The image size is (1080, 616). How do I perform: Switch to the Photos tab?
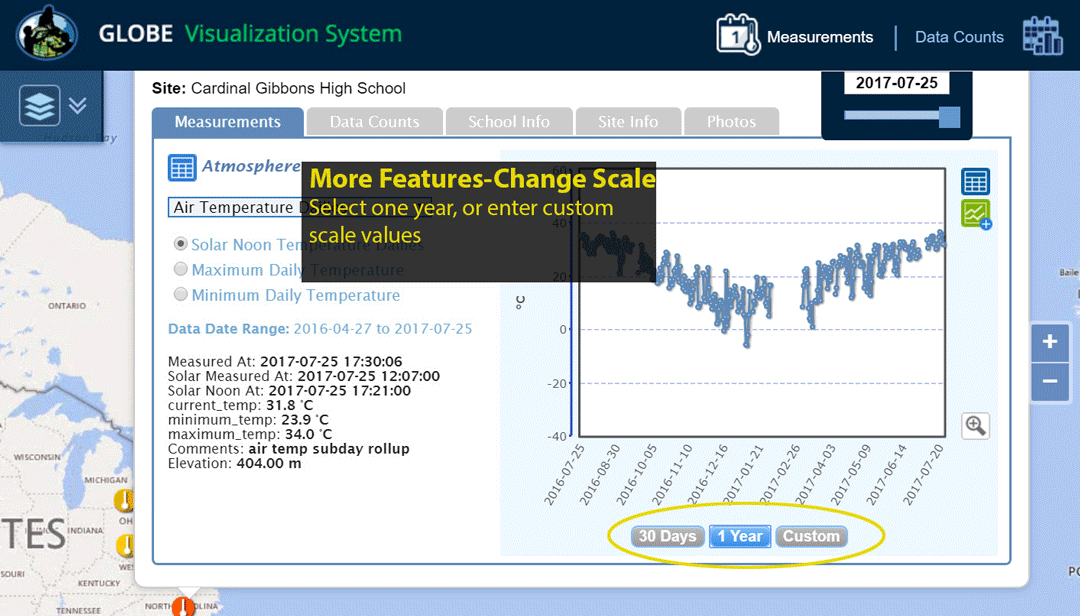[731, 122]
